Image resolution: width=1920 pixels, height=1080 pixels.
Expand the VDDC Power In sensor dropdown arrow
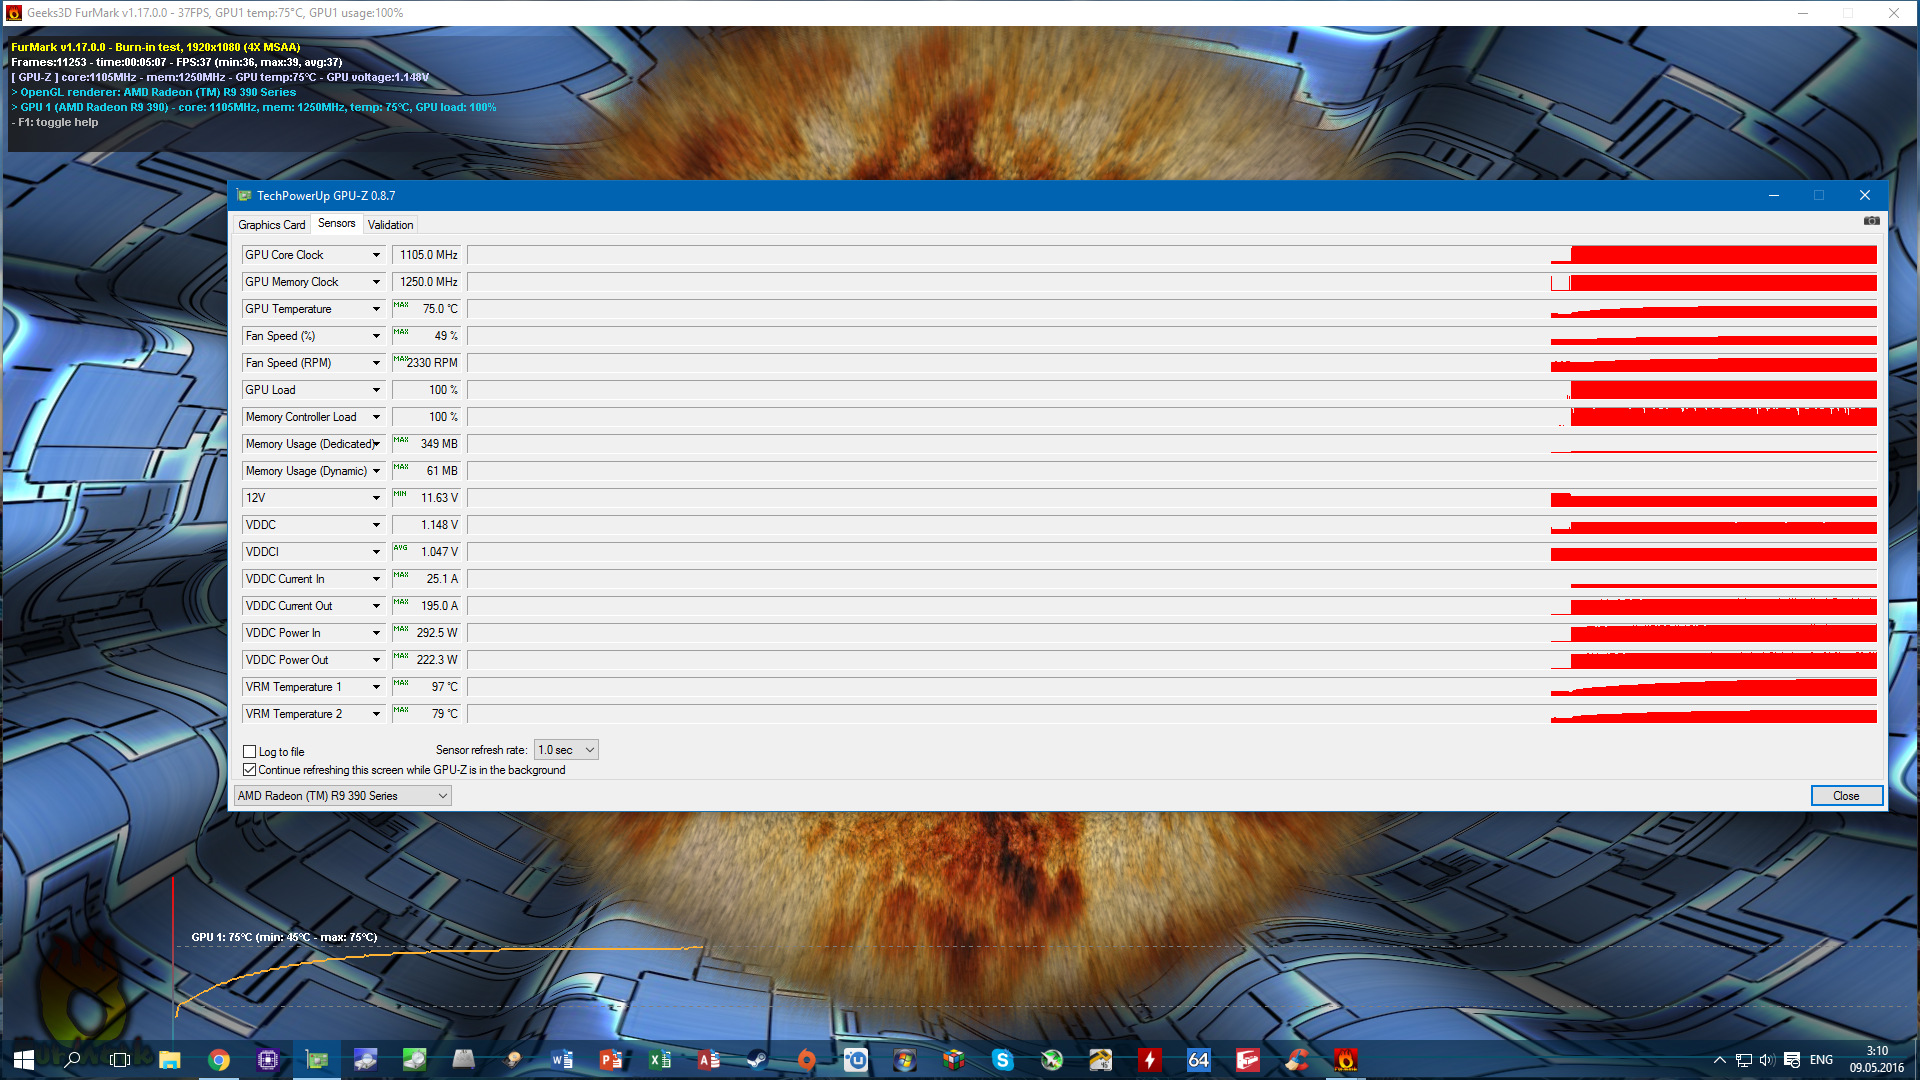click(376, 633)
